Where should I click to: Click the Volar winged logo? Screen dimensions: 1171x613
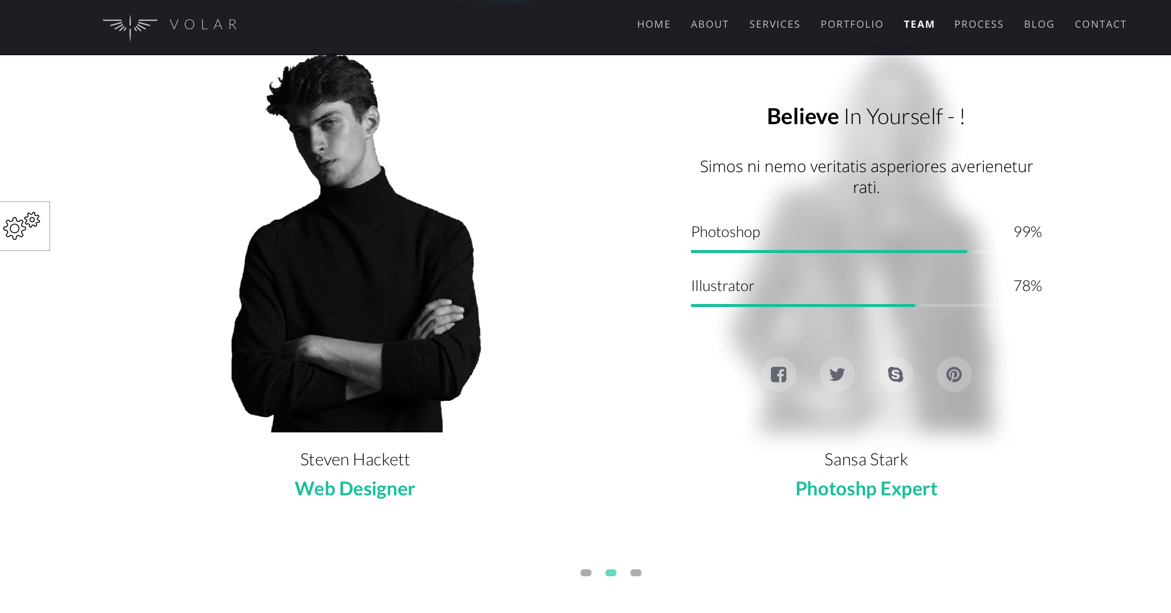click(x=170, y=25)
